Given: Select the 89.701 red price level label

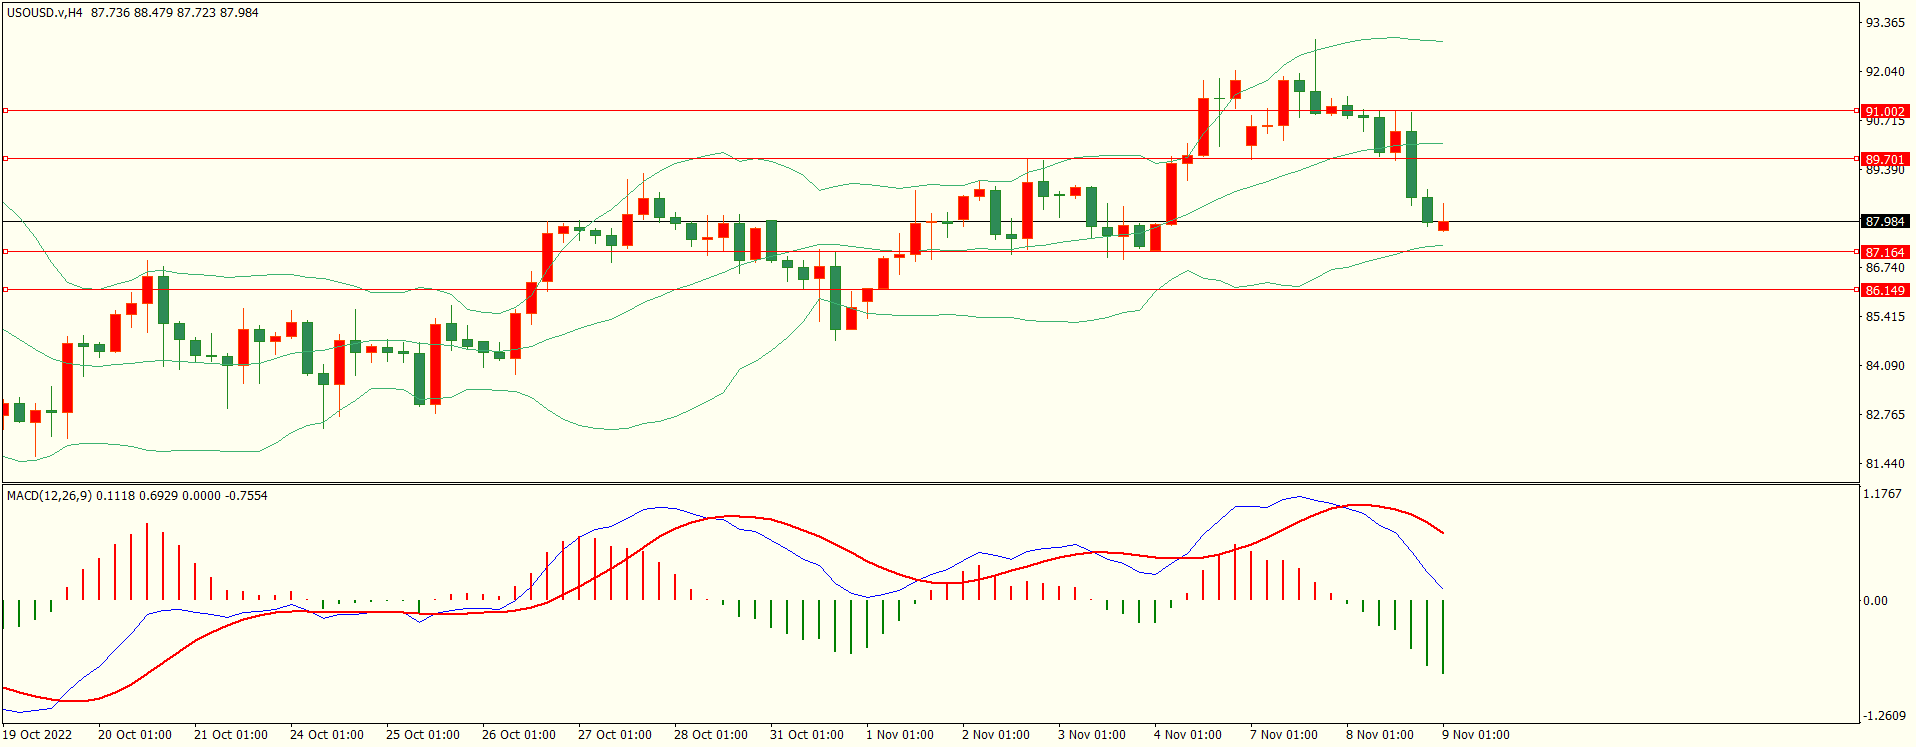Looking at the screenshot, I should point(1884,159).
